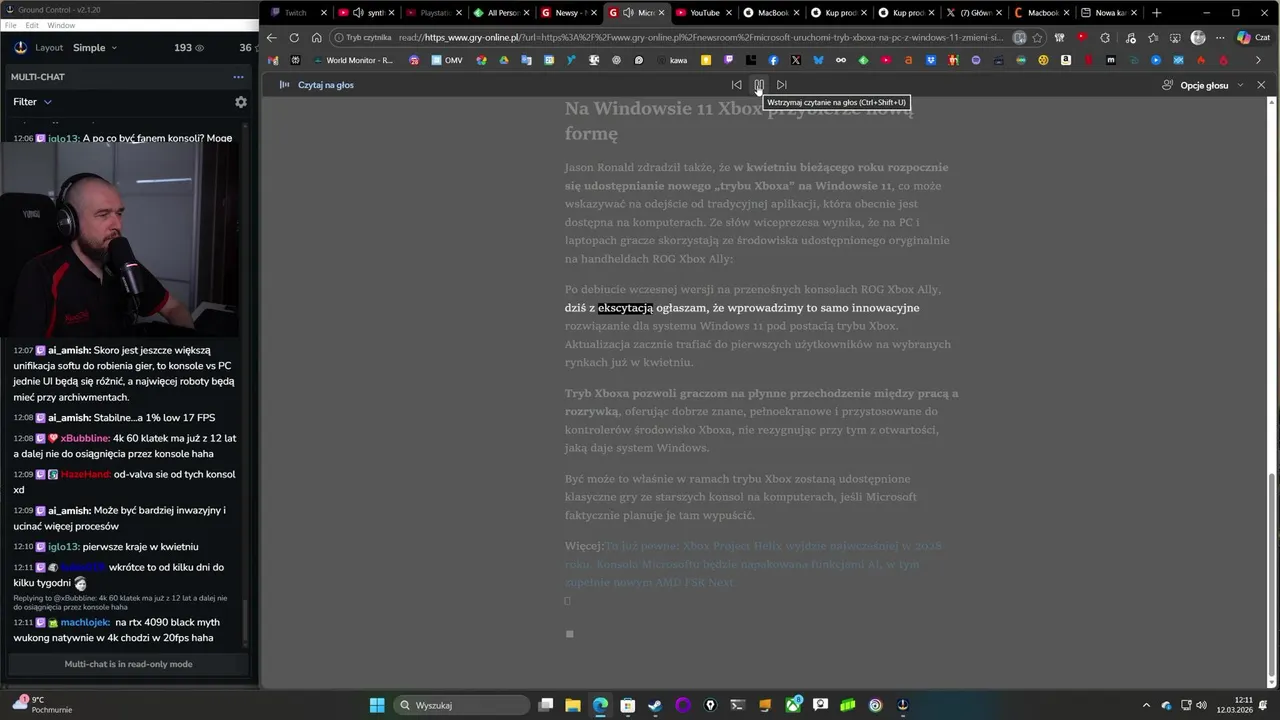Click taskbar search box Wyszukaj

pos(461,705)
